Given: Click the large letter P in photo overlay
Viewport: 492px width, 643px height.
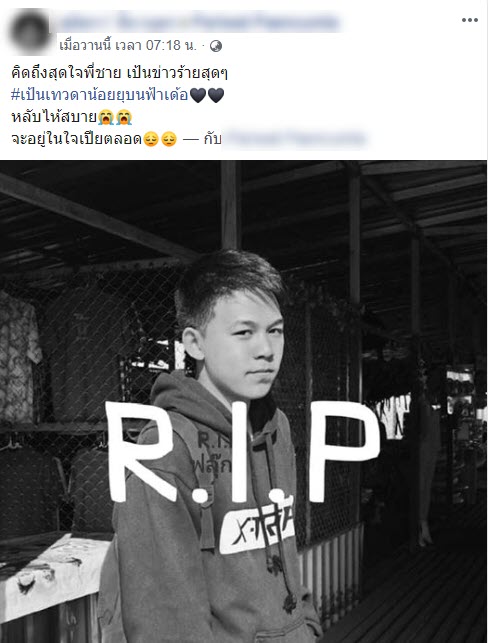Looking at the screenshot, I should [344, 451].
